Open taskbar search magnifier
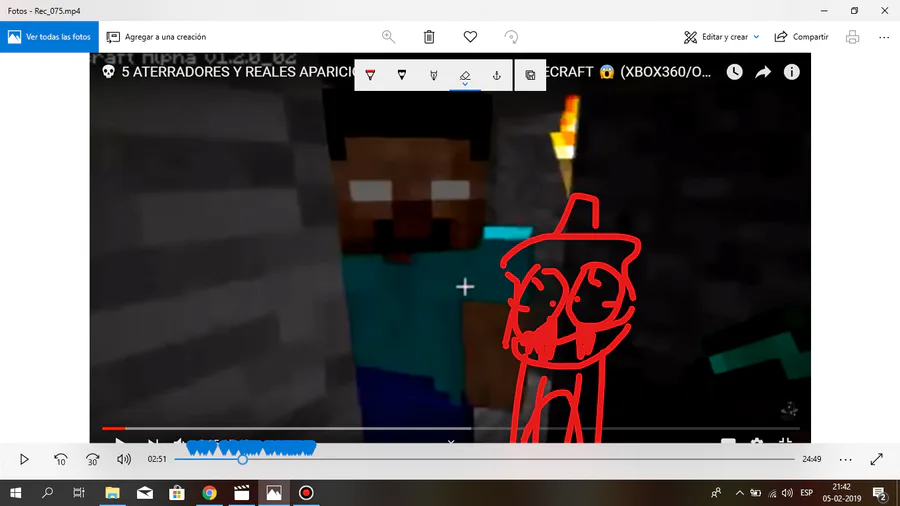900x506 pixels. pyautogui.click(x=48, y=493)
